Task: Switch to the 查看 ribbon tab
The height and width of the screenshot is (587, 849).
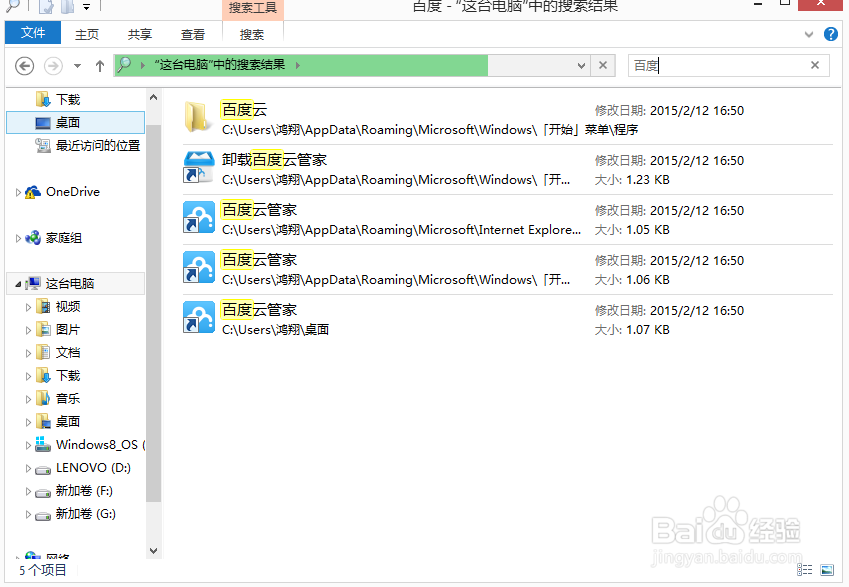Action: [x=193, y=35]
